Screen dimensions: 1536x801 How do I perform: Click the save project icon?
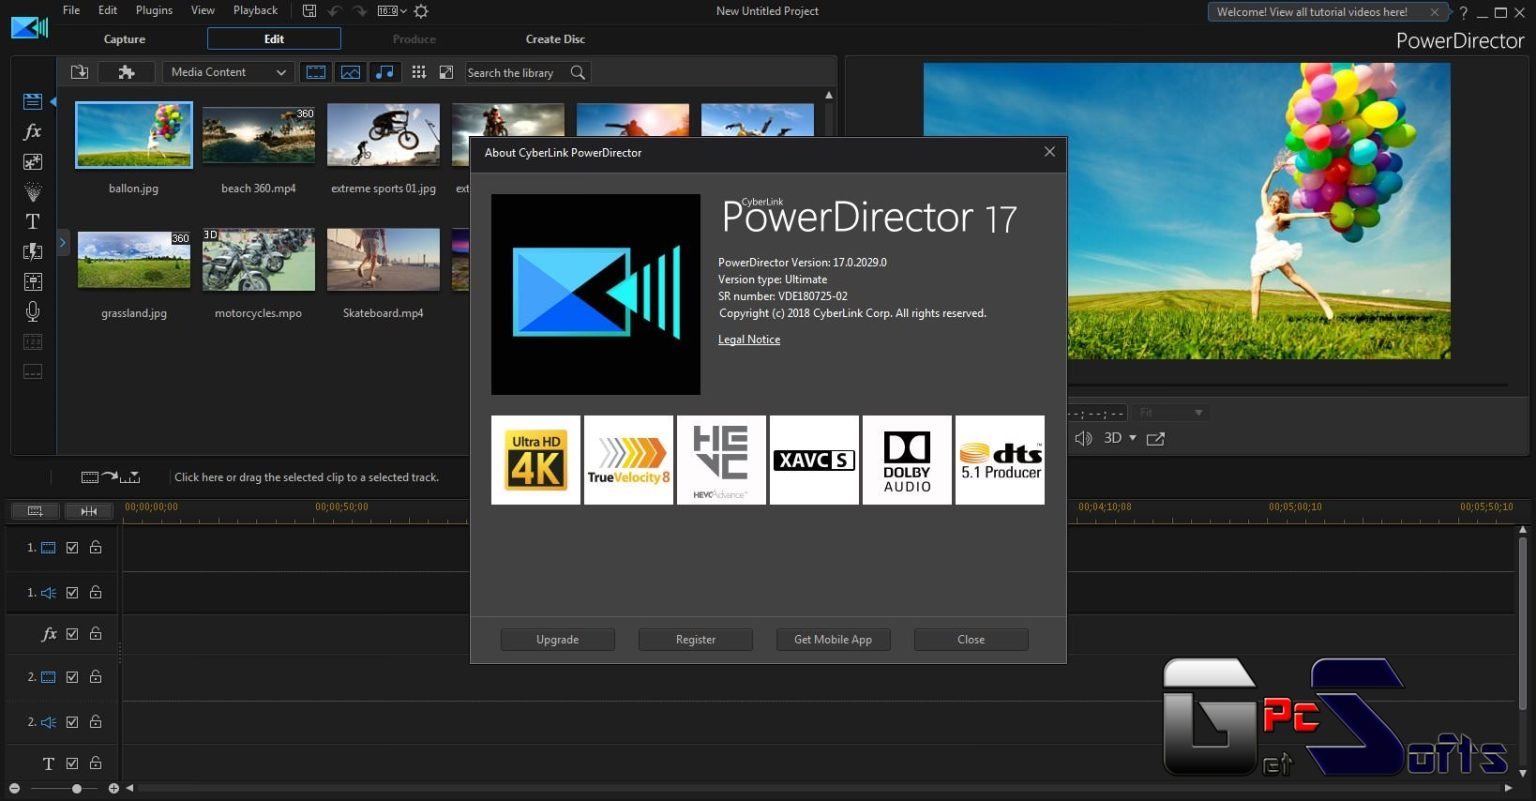coord(309,11)
